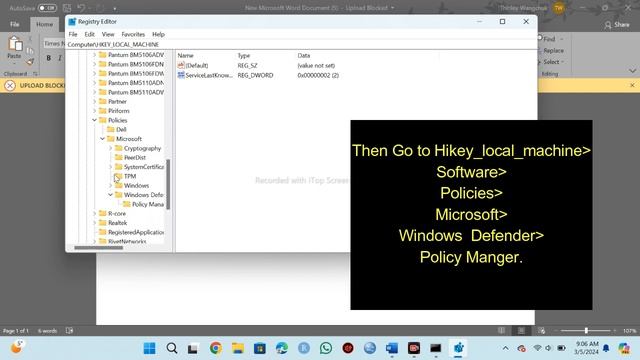The height and width of the screenshot is (360, 640).
Task: Select the Cryptography key folder
Action: point(138,148)
